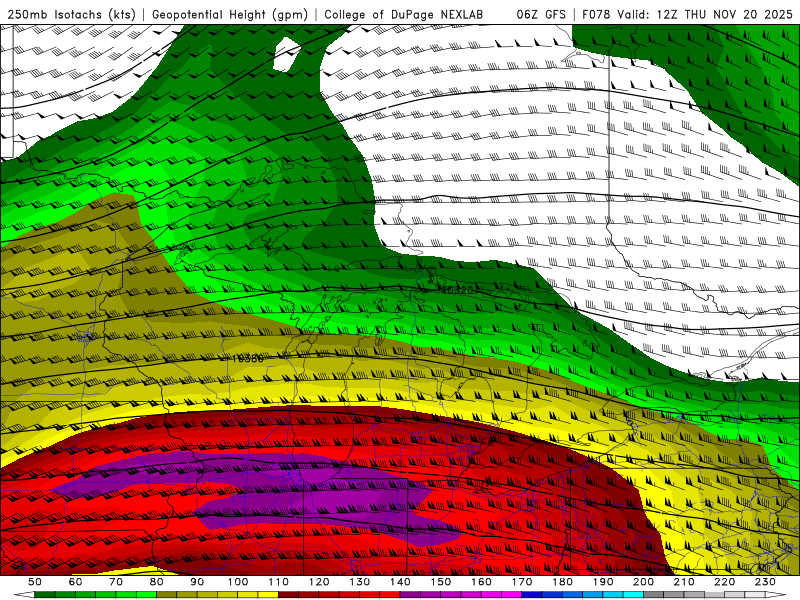Click the 150 value on the color scale

click(x=441, y=582)
